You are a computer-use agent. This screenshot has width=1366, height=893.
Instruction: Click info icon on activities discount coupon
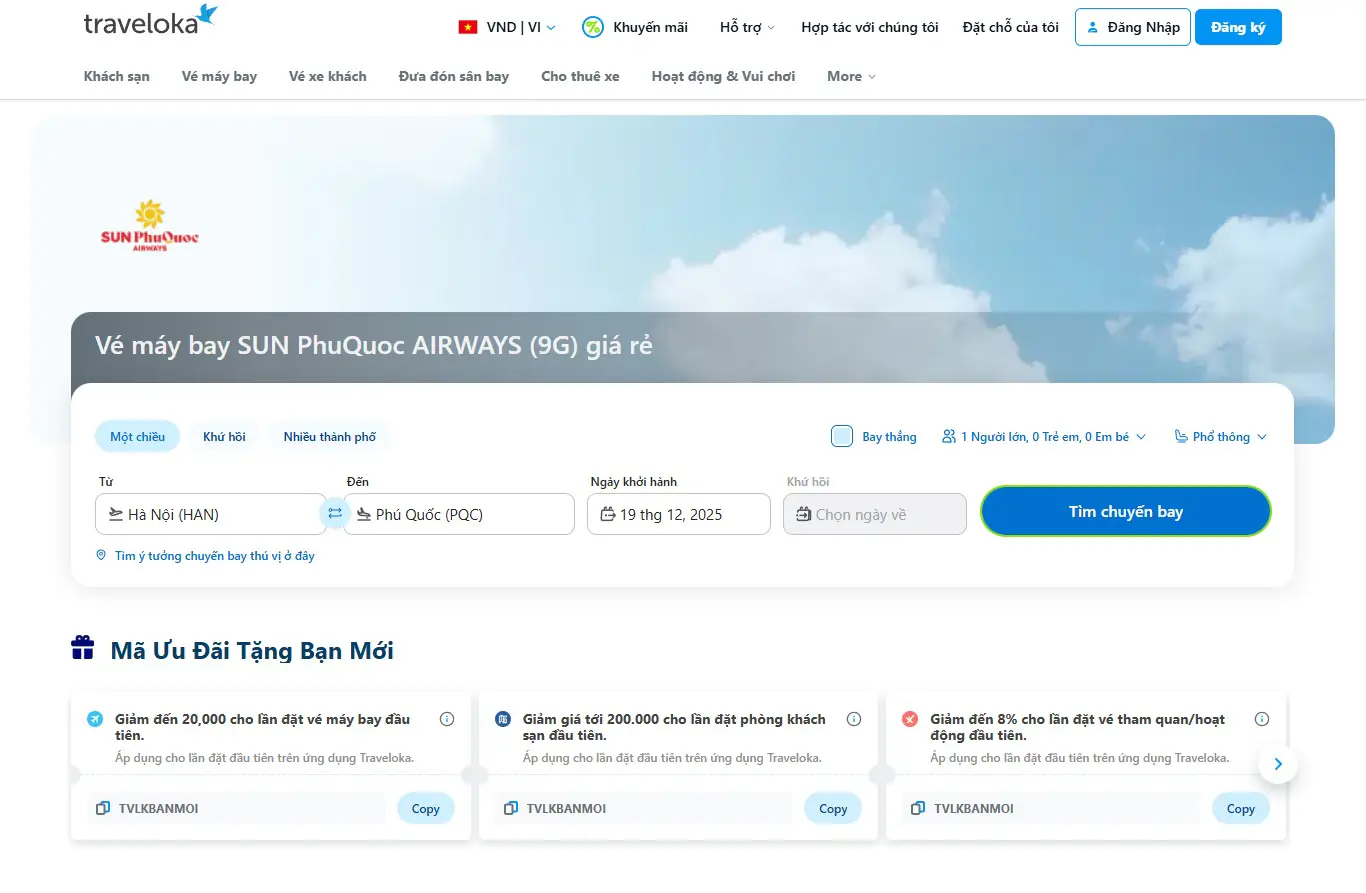[1262, 719]
